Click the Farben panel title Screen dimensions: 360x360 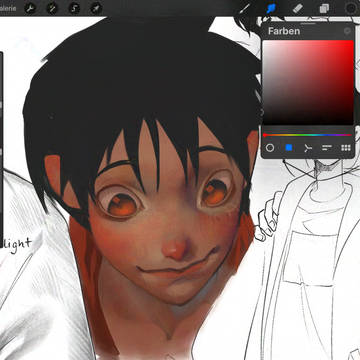[x=284, y=31]
